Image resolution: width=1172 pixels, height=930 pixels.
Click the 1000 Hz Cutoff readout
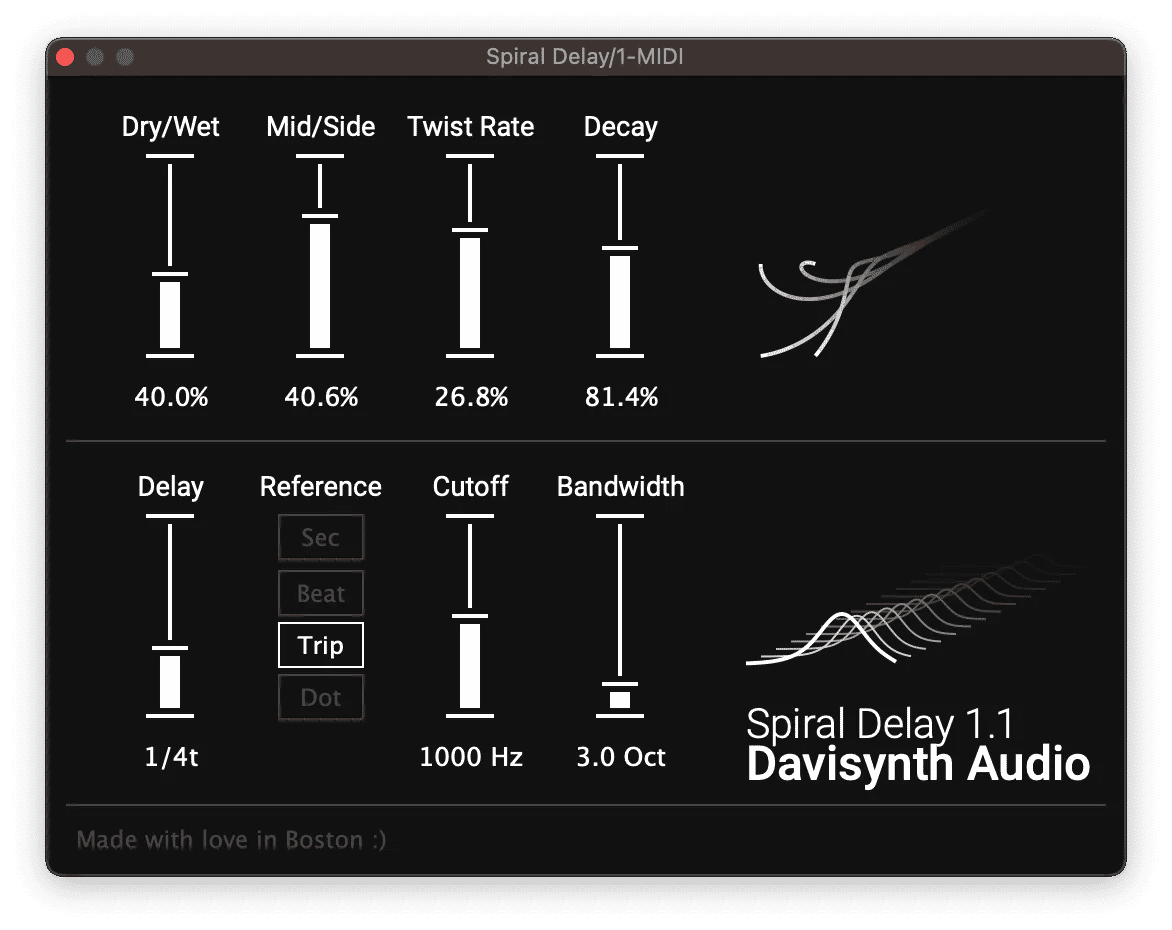(470, 757)
